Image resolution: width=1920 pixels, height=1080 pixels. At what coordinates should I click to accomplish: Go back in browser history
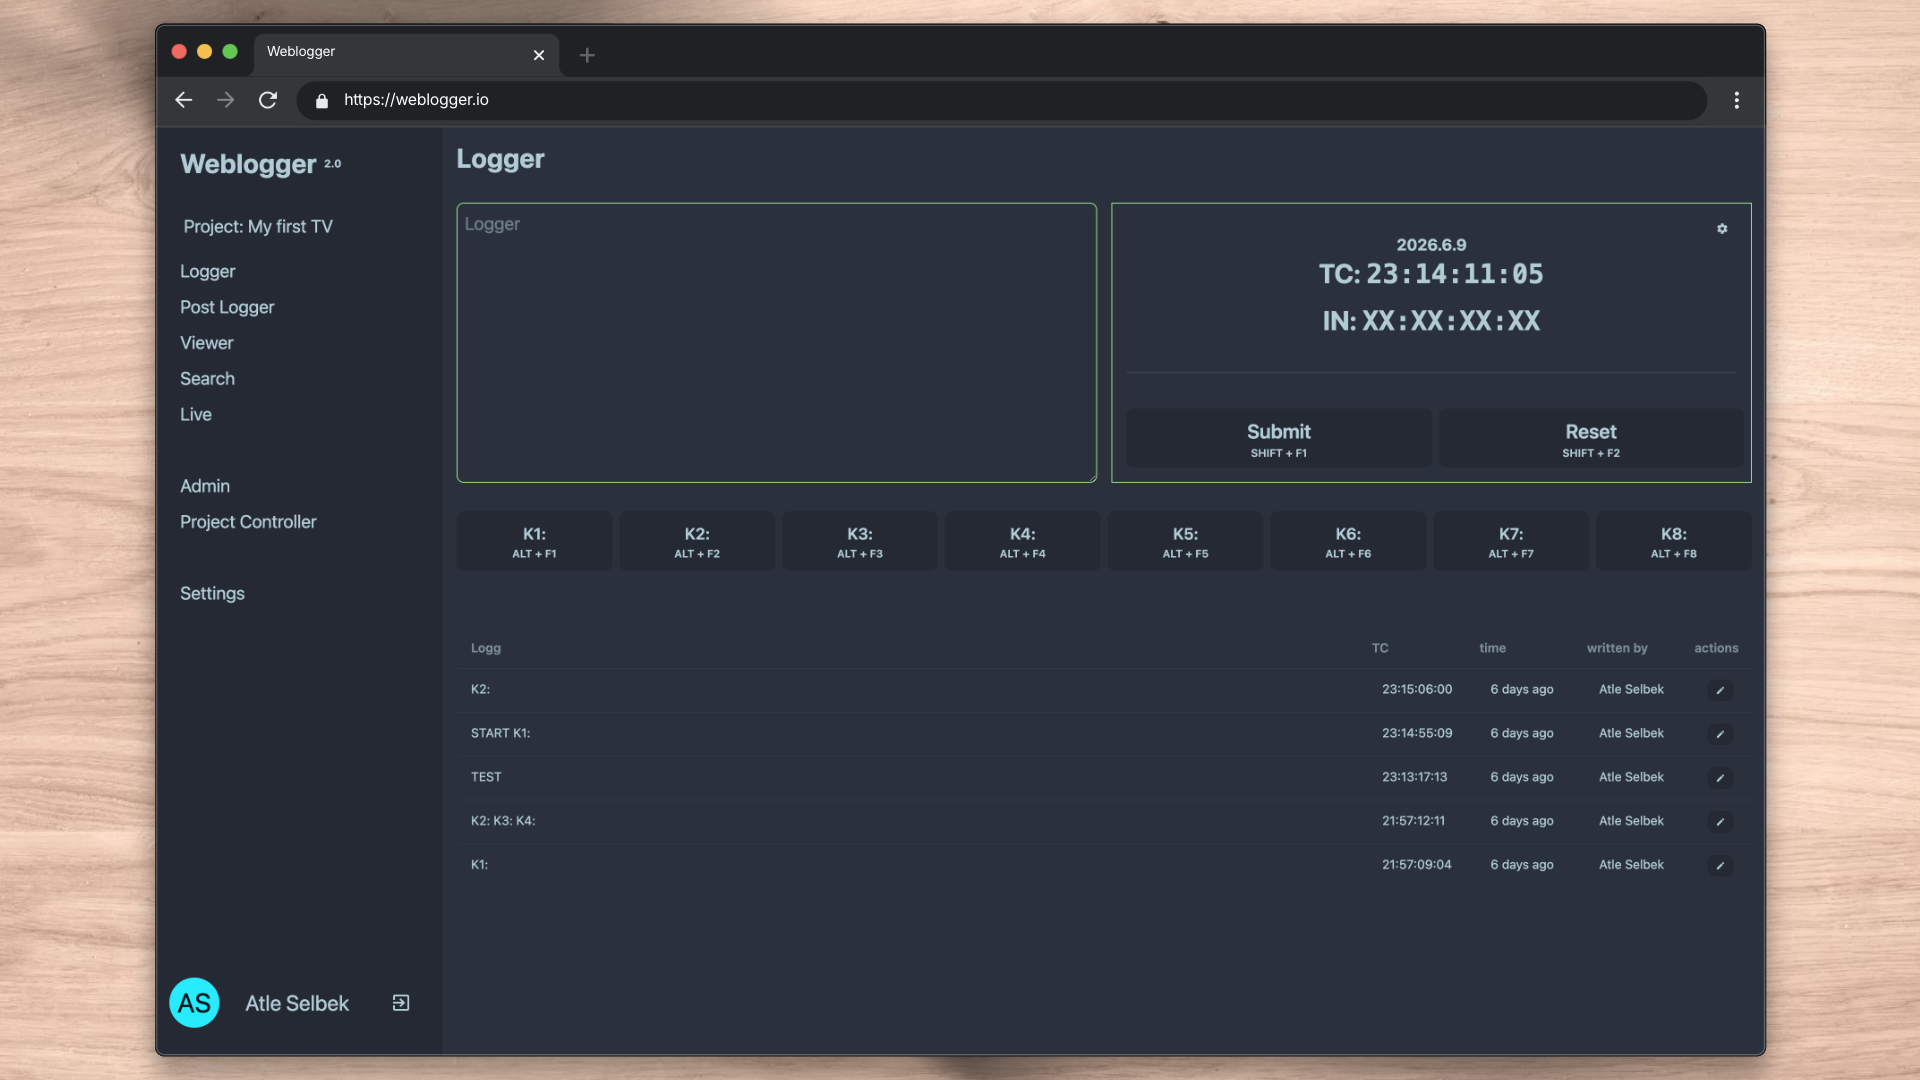pyautogui.click(x=183, y=100)
